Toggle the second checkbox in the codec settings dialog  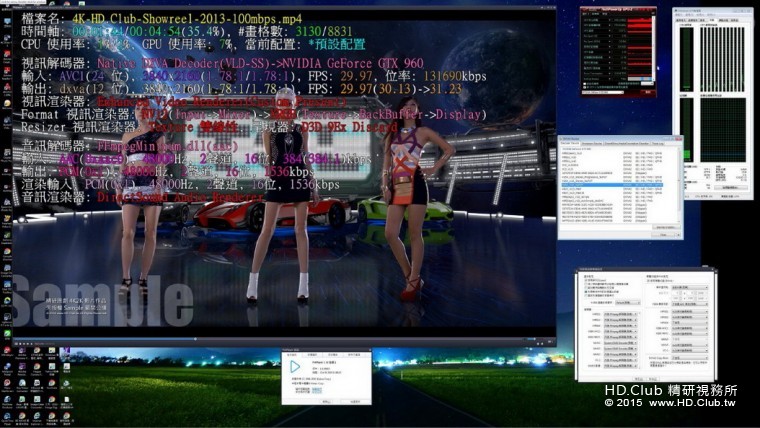pyautogui.click(x=586, y=284)
